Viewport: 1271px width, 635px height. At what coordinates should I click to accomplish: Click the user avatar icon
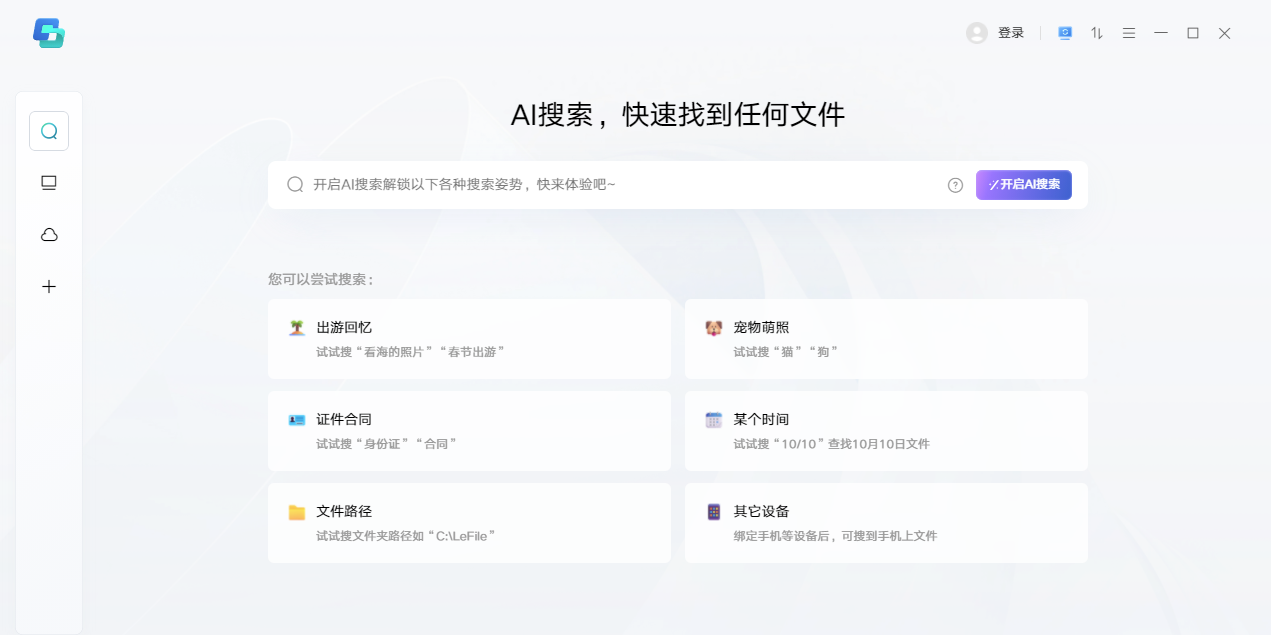pos(977,33)
